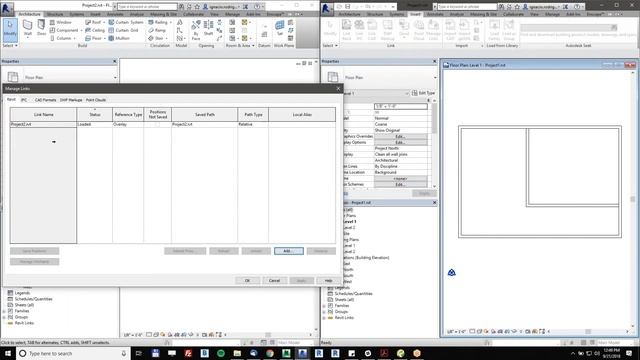Image resolution: width=640 pixels, height=360 pixels.
Task: Click Import CAD in right window's ribbon
Action: [x=450, y=30]
